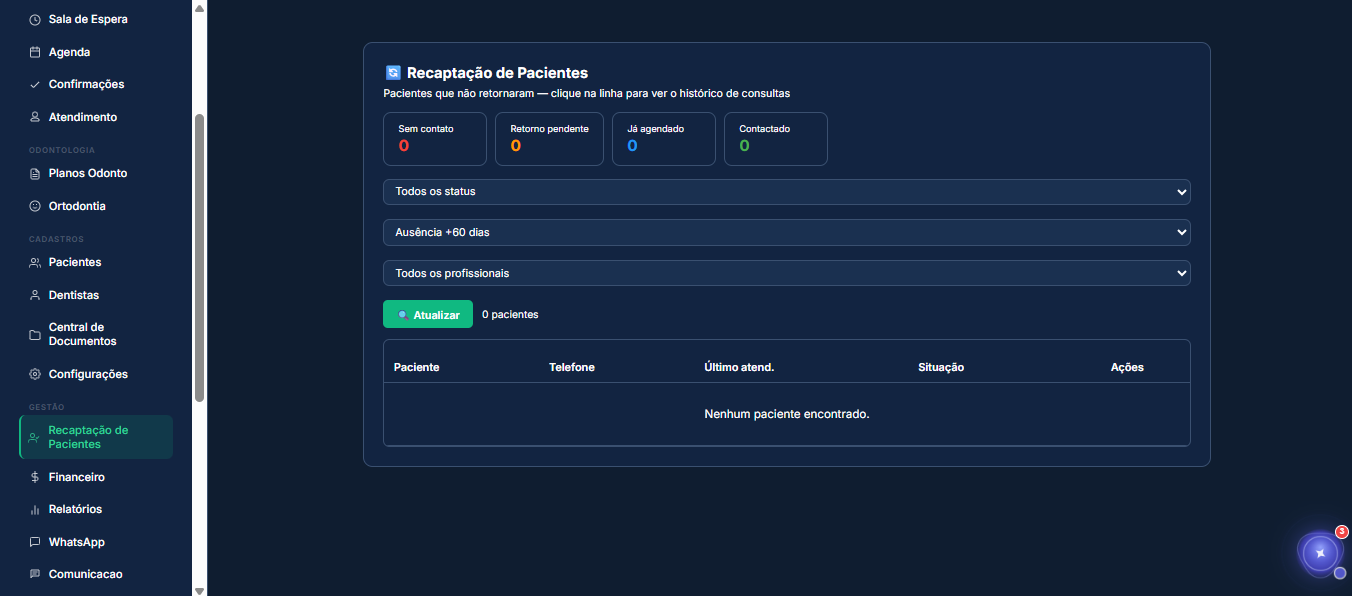
Task: Click the message icon beside Comunicacao
Action: click(x=35, y=574)
